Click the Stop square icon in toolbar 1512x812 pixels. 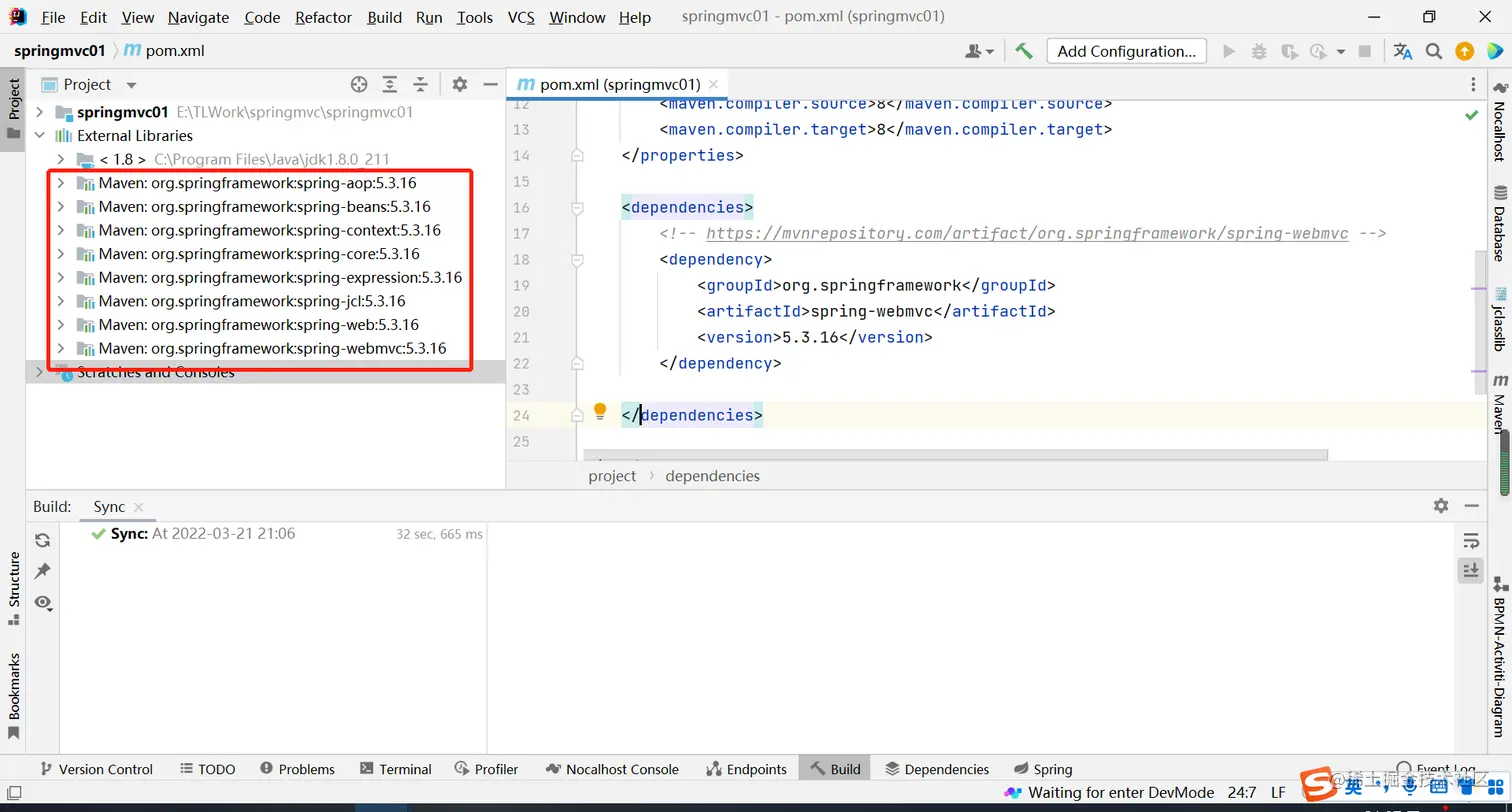click(1365, 51)
